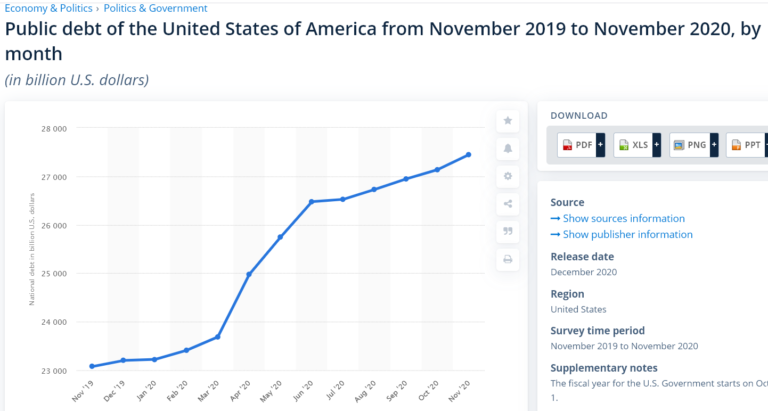The image size is (768, 411).
Task: Click the star favorite icon
Action: point(508,121)
